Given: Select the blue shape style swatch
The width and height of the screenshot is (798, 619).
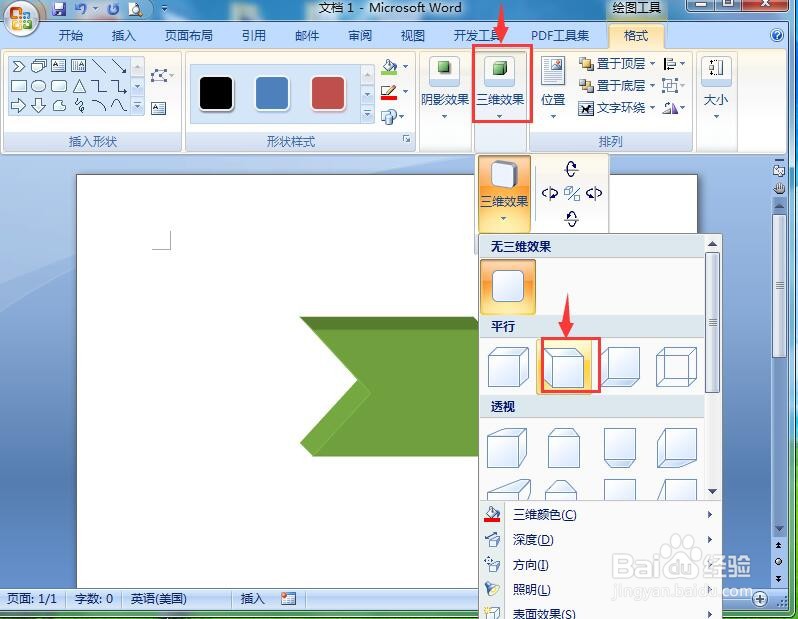Looking at the screenshot, I should 272,94.
